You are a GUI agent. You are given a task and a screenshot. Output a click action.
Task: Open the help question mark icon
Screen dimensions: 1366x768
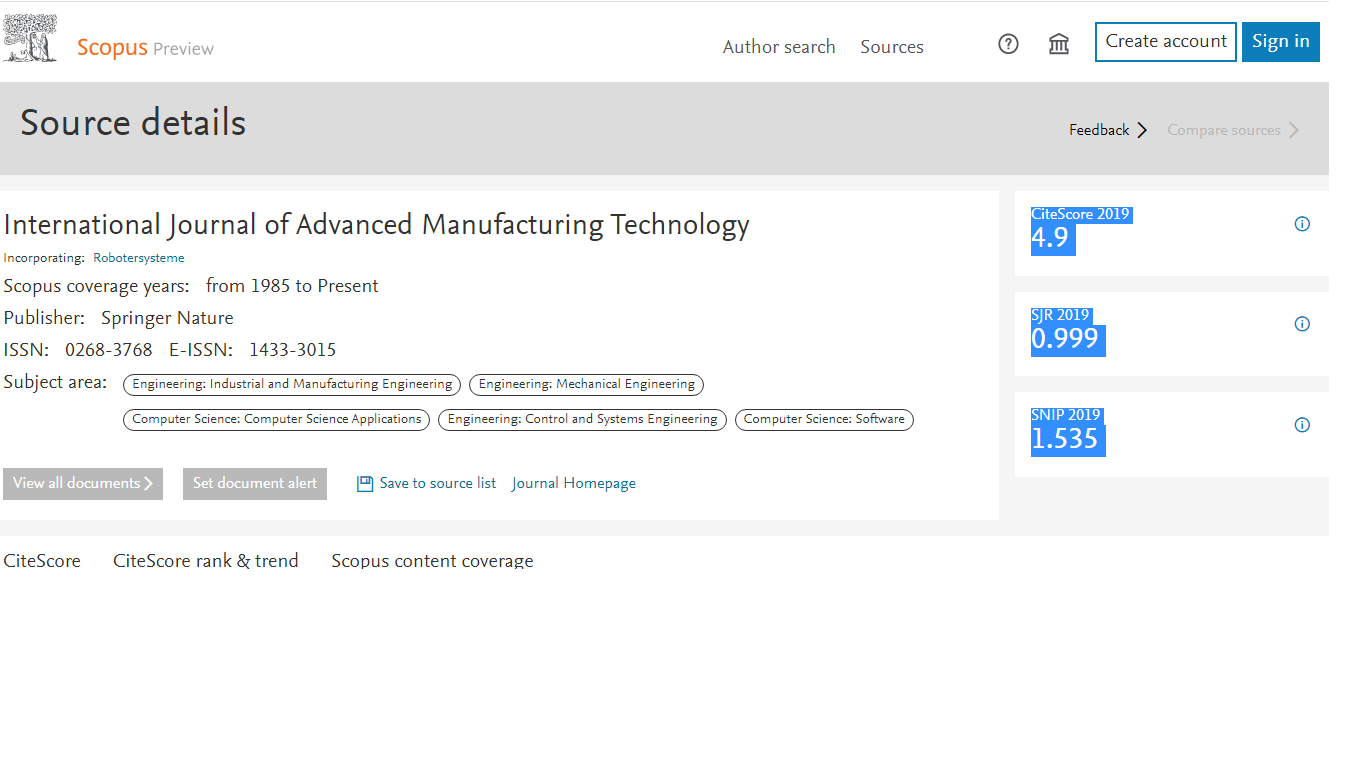[x=1008, y=44]
